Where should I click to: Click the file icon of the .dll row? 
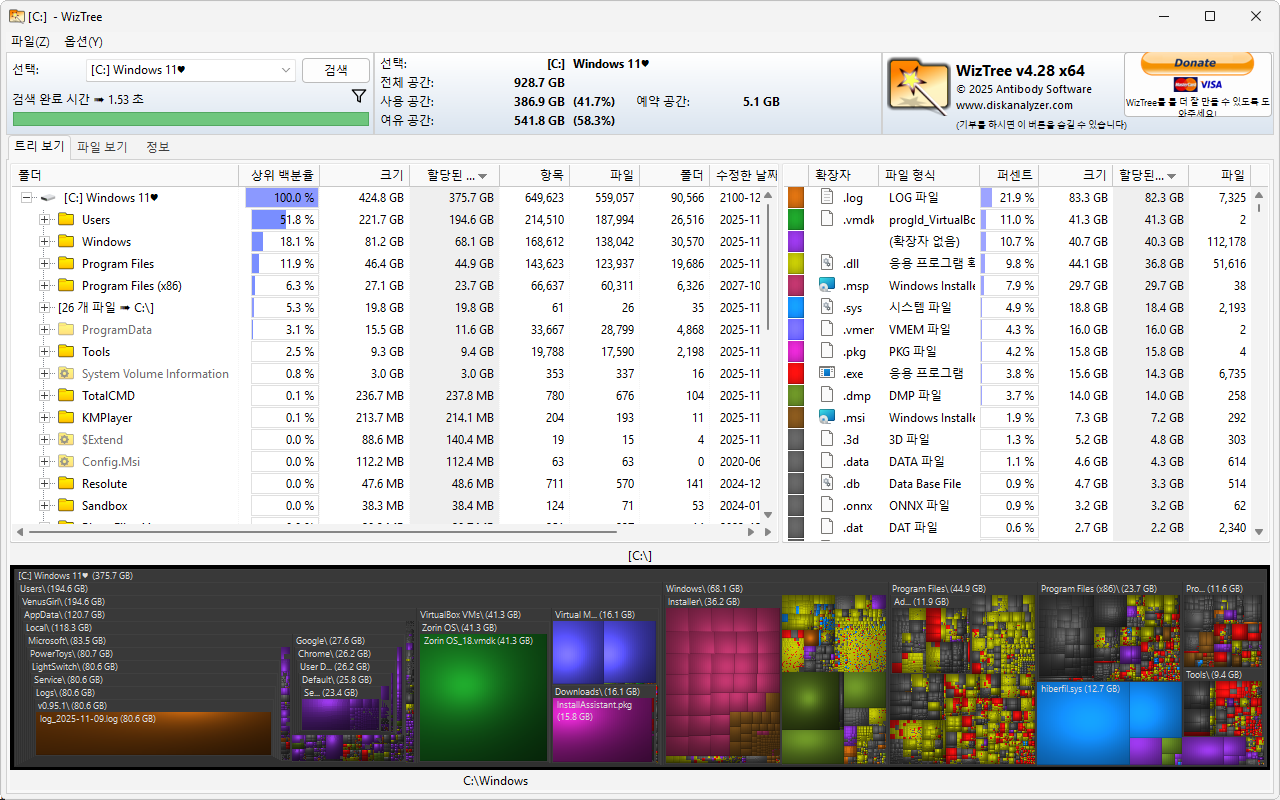coord(827,264)
